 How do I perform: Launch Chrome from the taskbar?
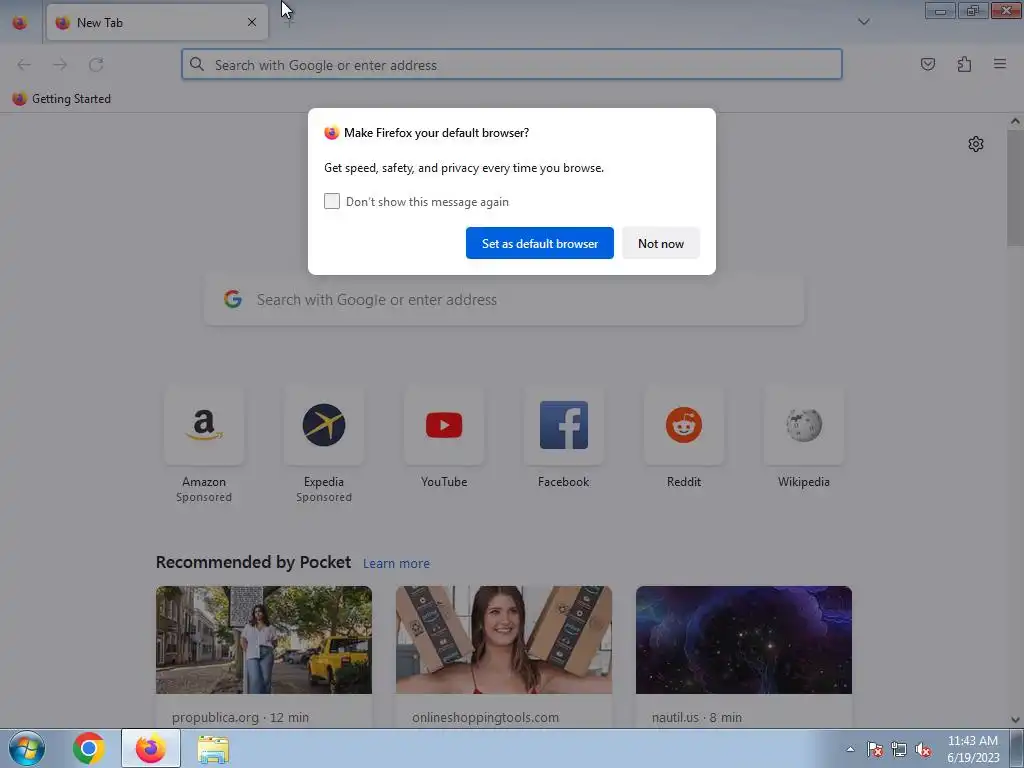coord(89,748)
